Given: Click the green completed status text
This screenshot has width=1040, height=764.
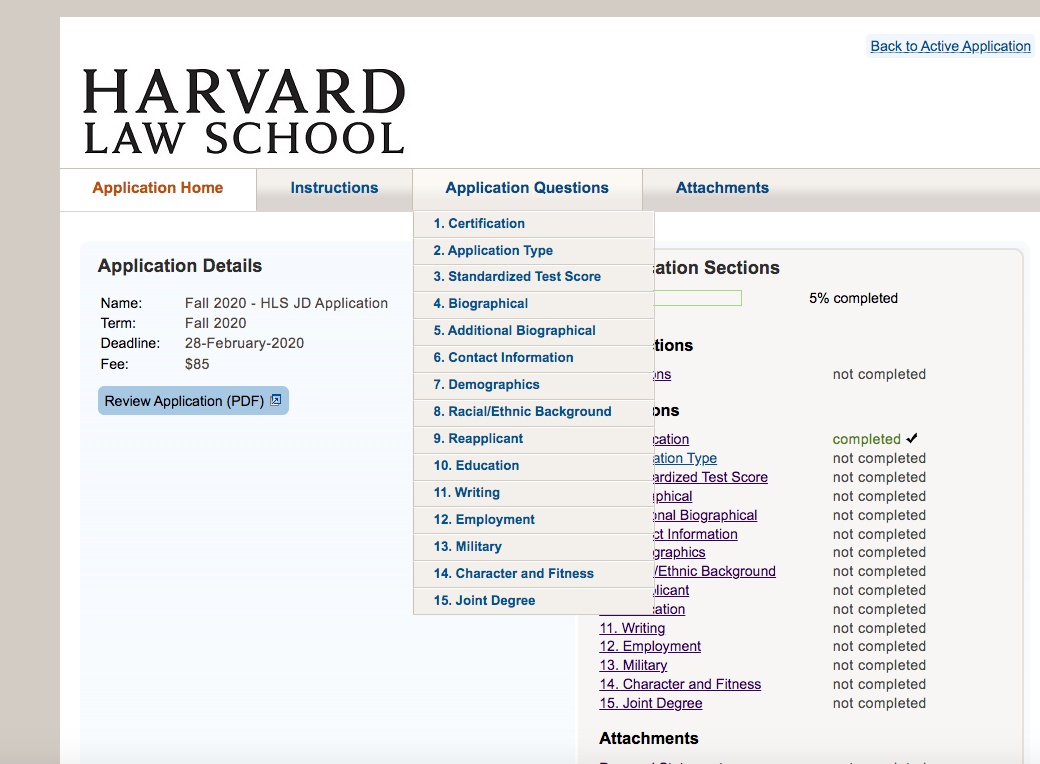Looking at the screenshot, I should 866,439.
